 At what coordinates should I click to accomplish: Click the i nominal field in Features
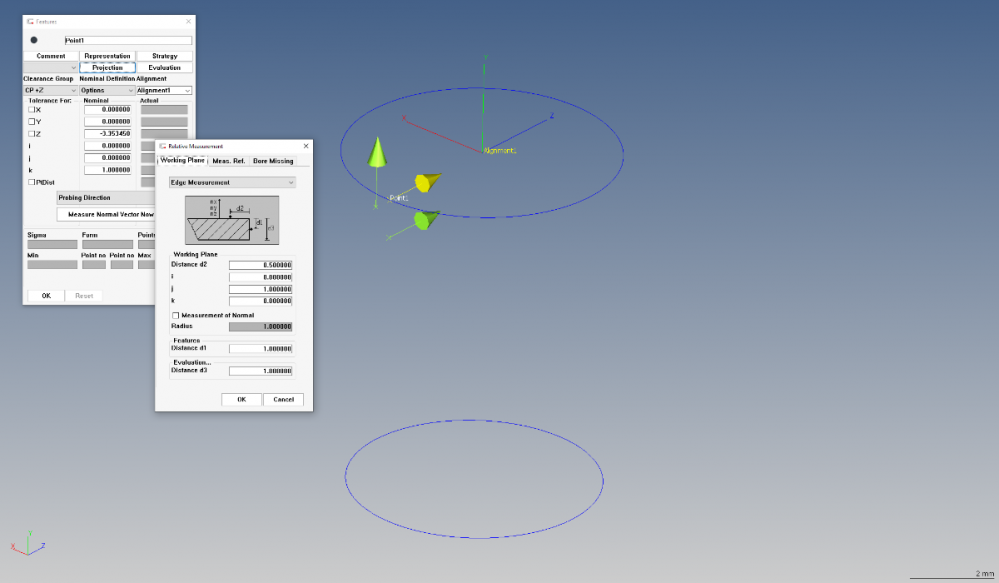pos(108,146)
